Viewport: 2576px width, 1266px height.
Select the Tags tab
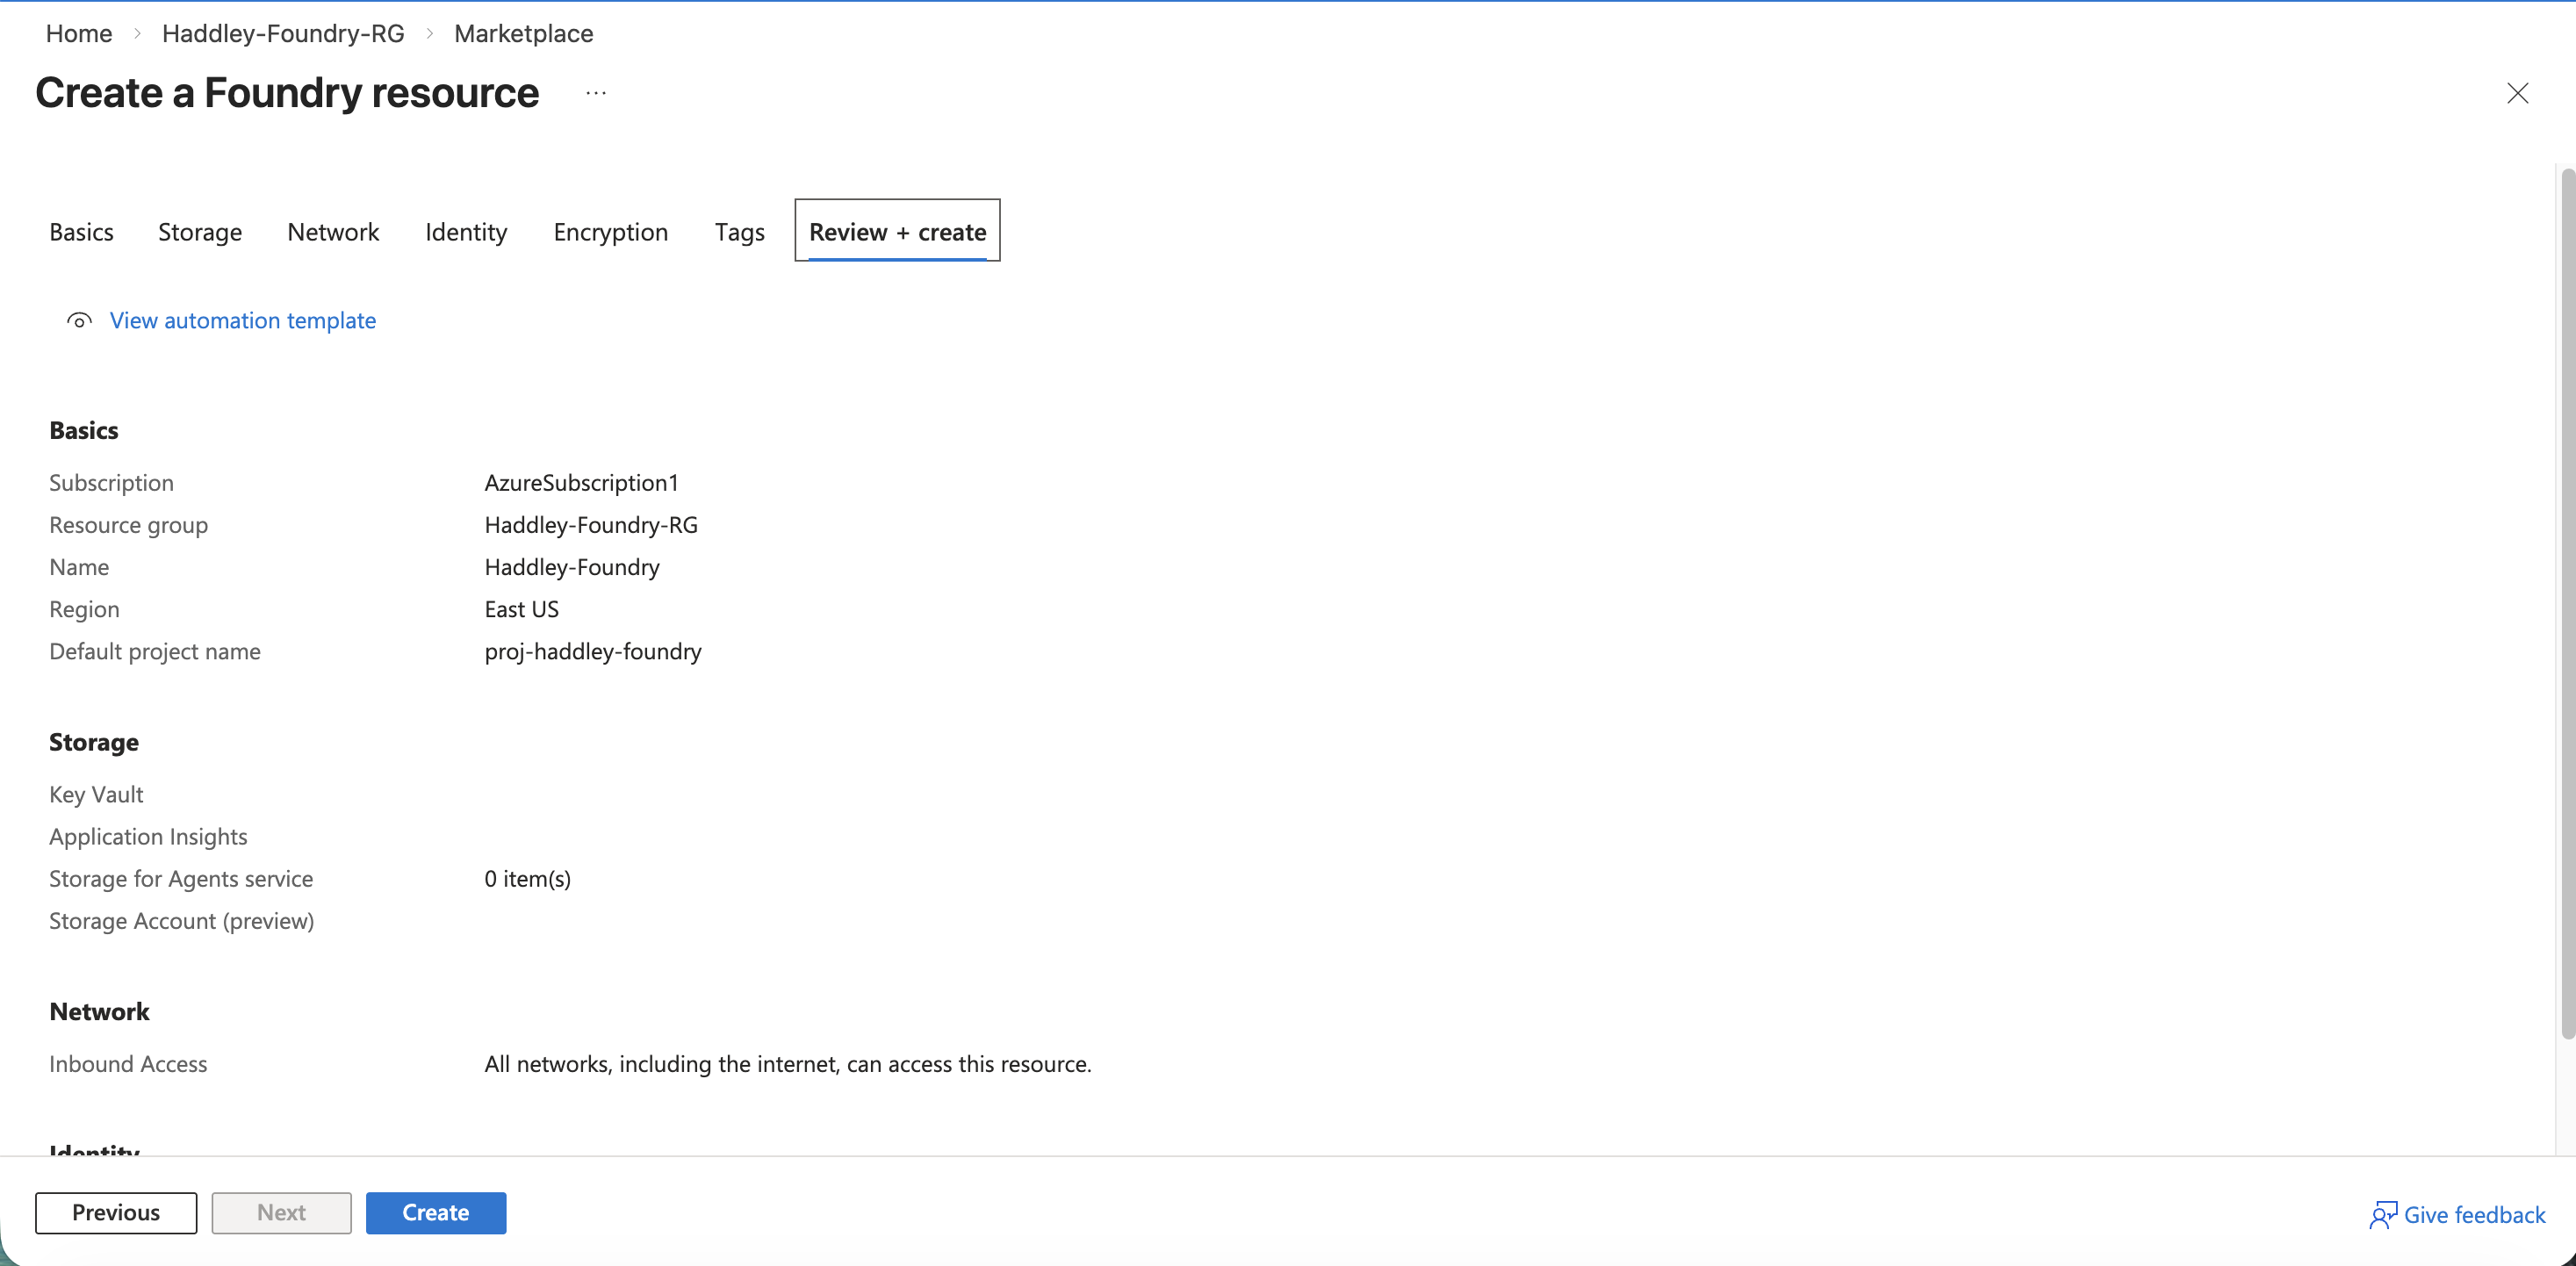pyautogui.click(x=739, y=231)
